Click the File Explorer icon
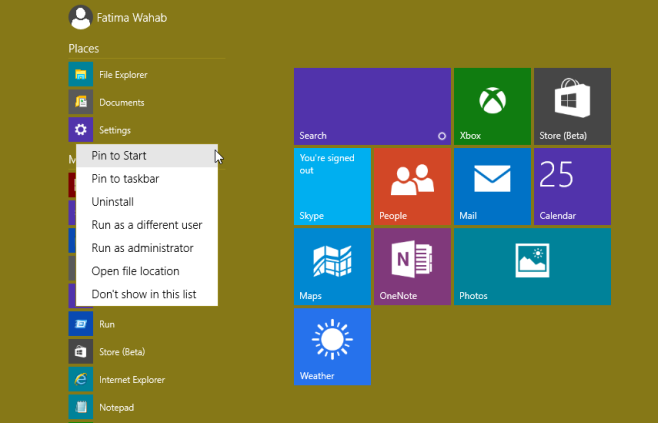This screenshot has height=423, width=658. click(x=81, y=74)
